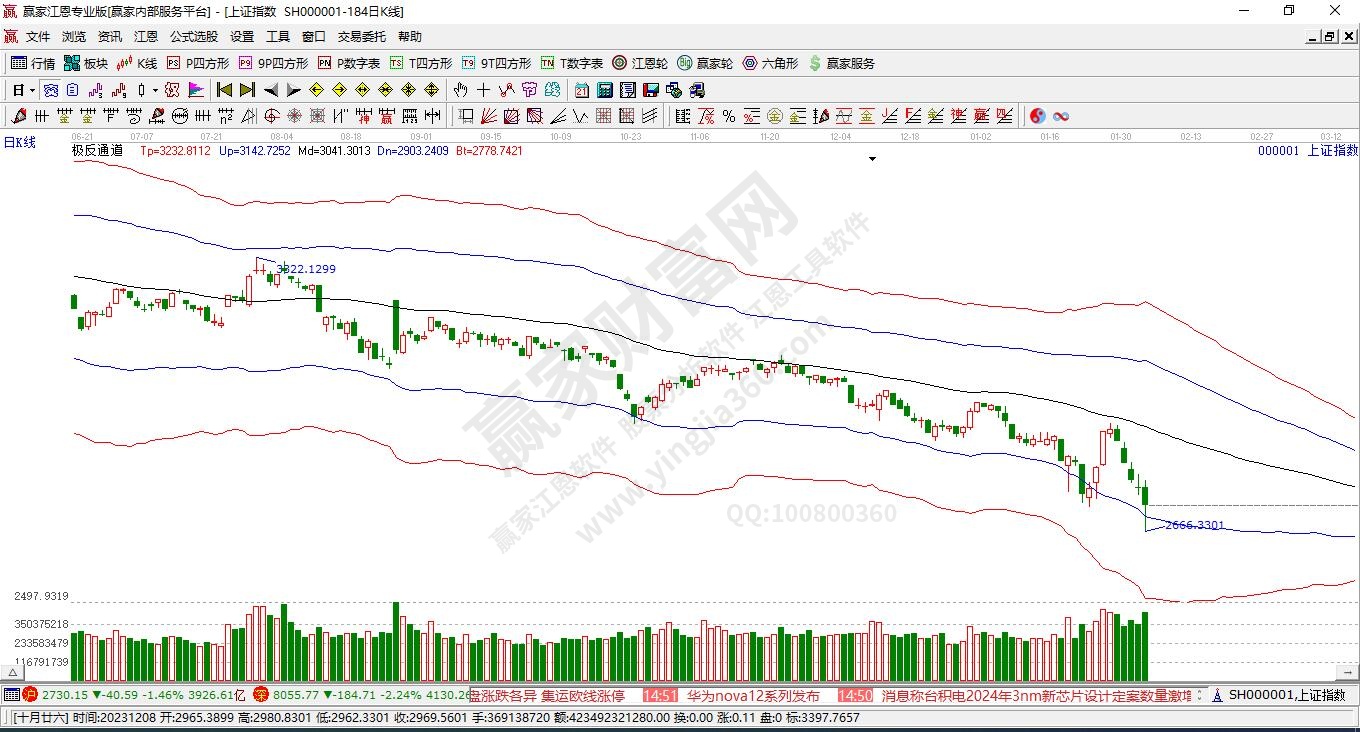
Task: Click the hand pan tool icon
Action: [460, 90]
